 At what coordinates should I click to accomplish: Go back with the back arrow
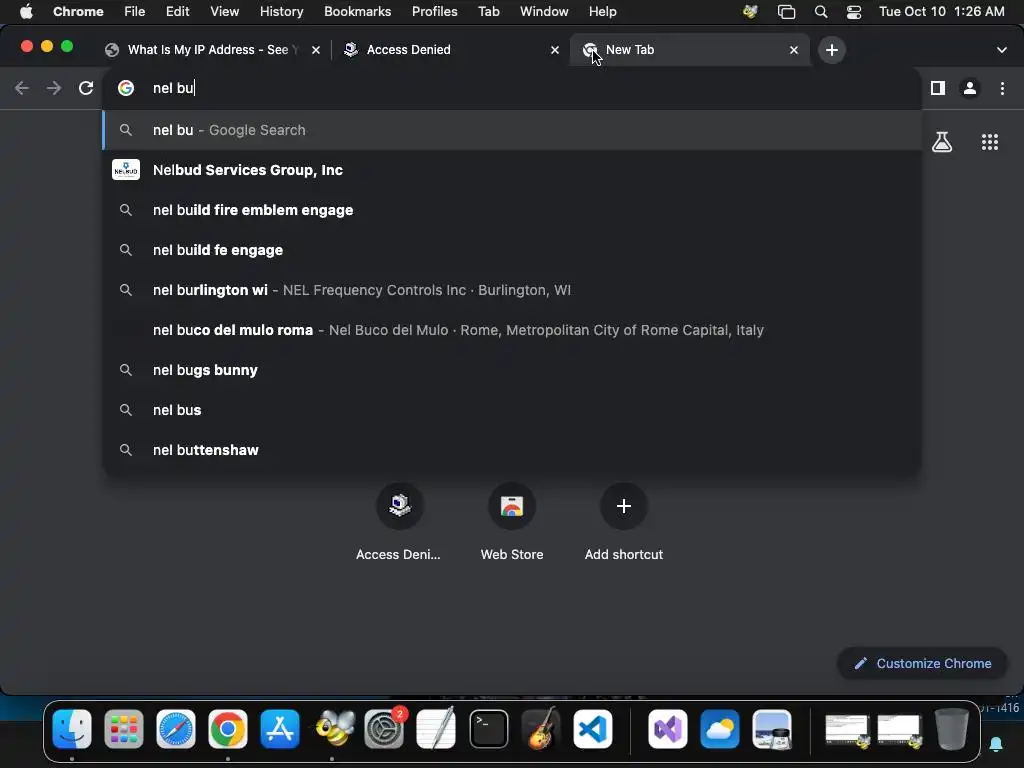coord(22,88)
